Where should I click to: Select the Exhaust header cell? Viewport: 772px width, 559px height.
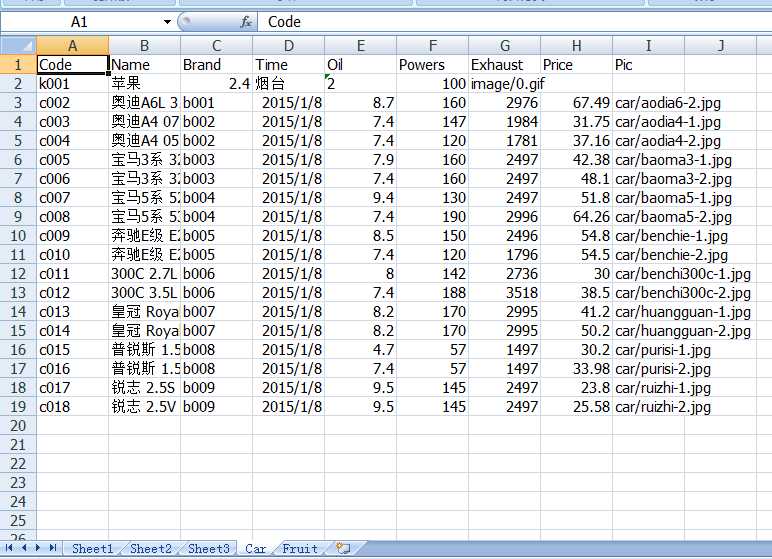point(505,65)
